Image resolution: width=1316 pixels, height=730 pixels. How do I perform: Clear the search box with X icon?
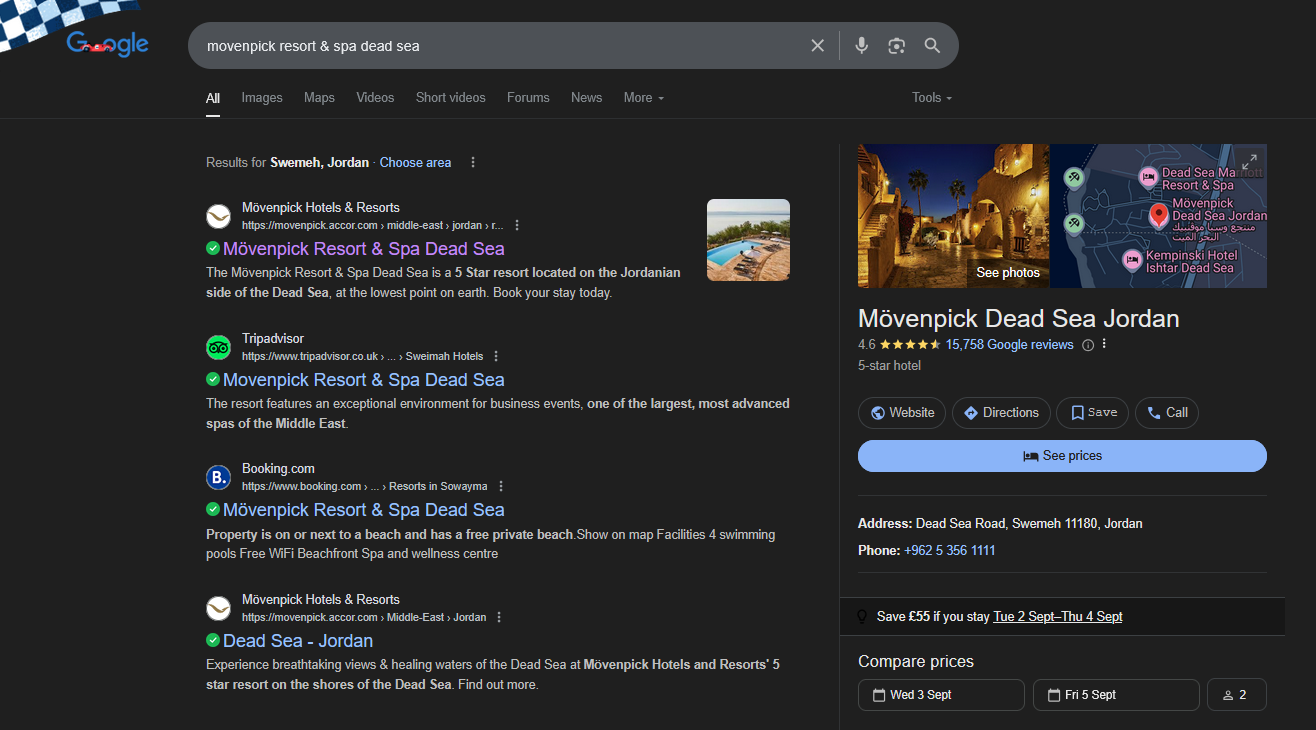[817, 46]
